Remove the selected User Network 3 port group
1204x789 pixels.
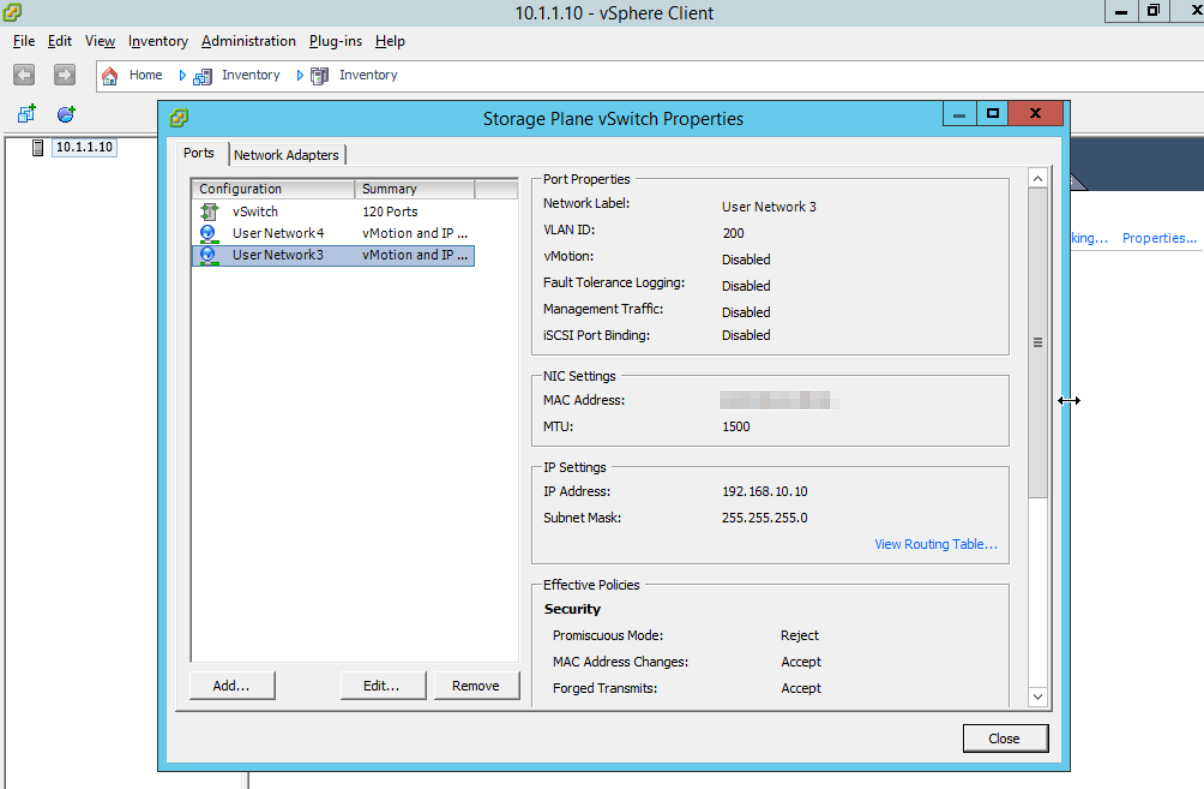coord(477,685)
